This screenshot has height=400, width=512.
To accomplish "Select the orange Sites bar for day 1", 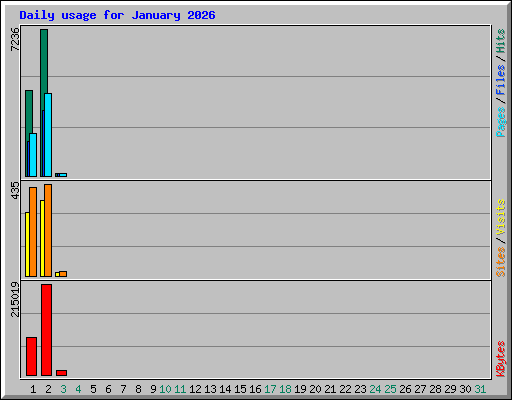I will tap(33, 232).
